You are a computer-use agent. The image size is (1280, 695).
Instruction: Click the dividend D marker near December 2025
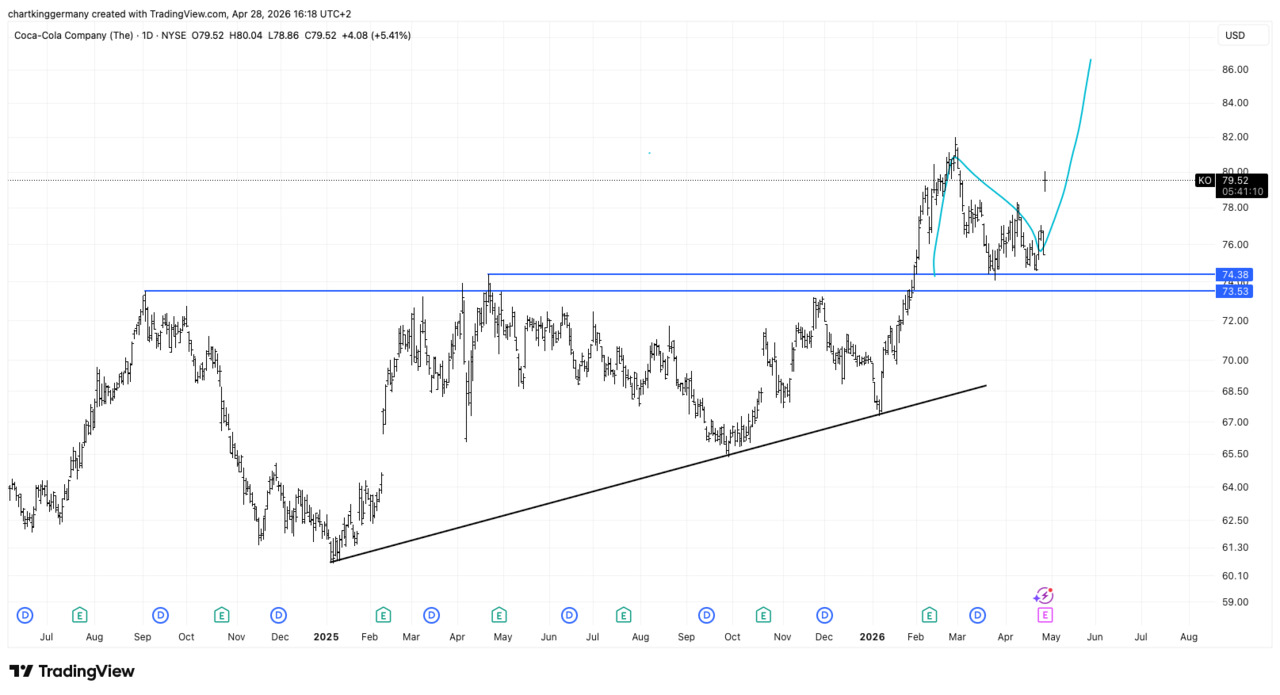click(825, 614)
